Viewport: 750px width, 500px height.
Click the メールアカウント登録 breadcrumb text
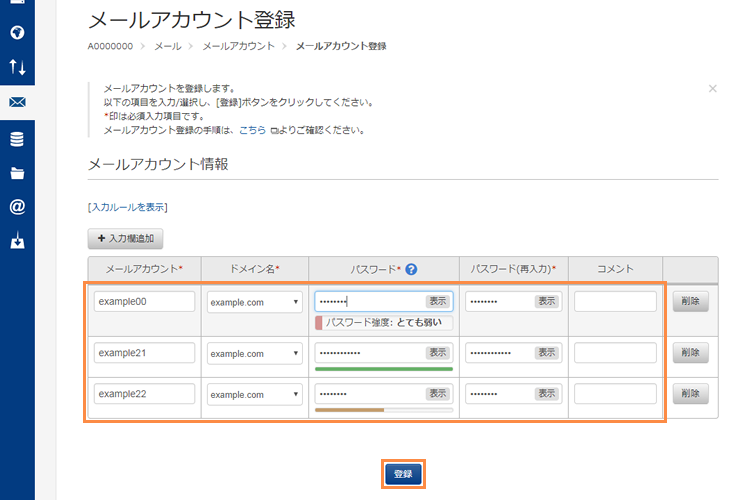pos(341,46)
